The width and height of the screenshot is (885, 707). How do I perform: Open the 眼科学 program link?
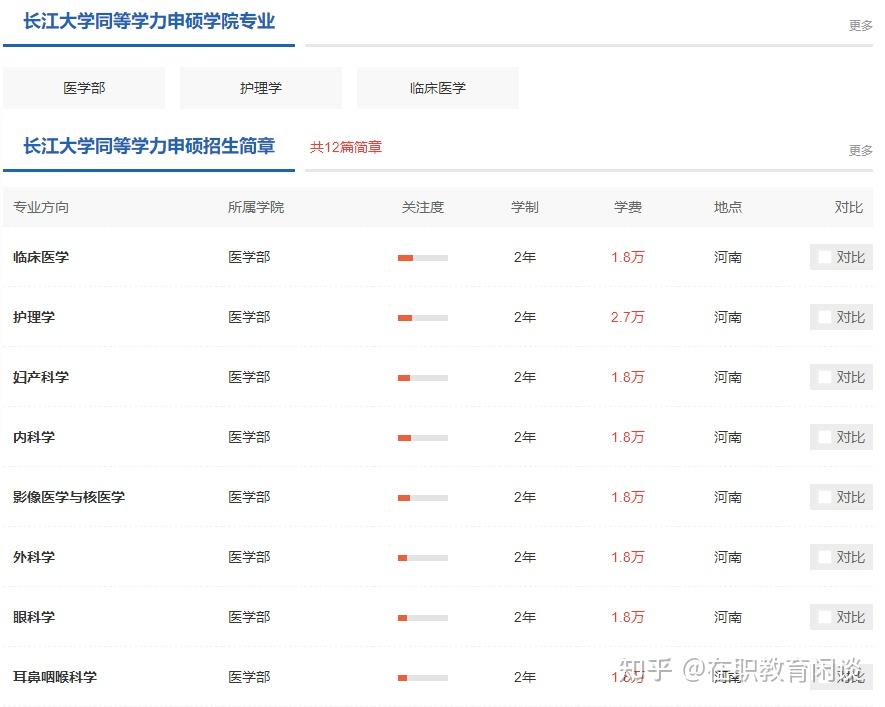coord(34,617)
